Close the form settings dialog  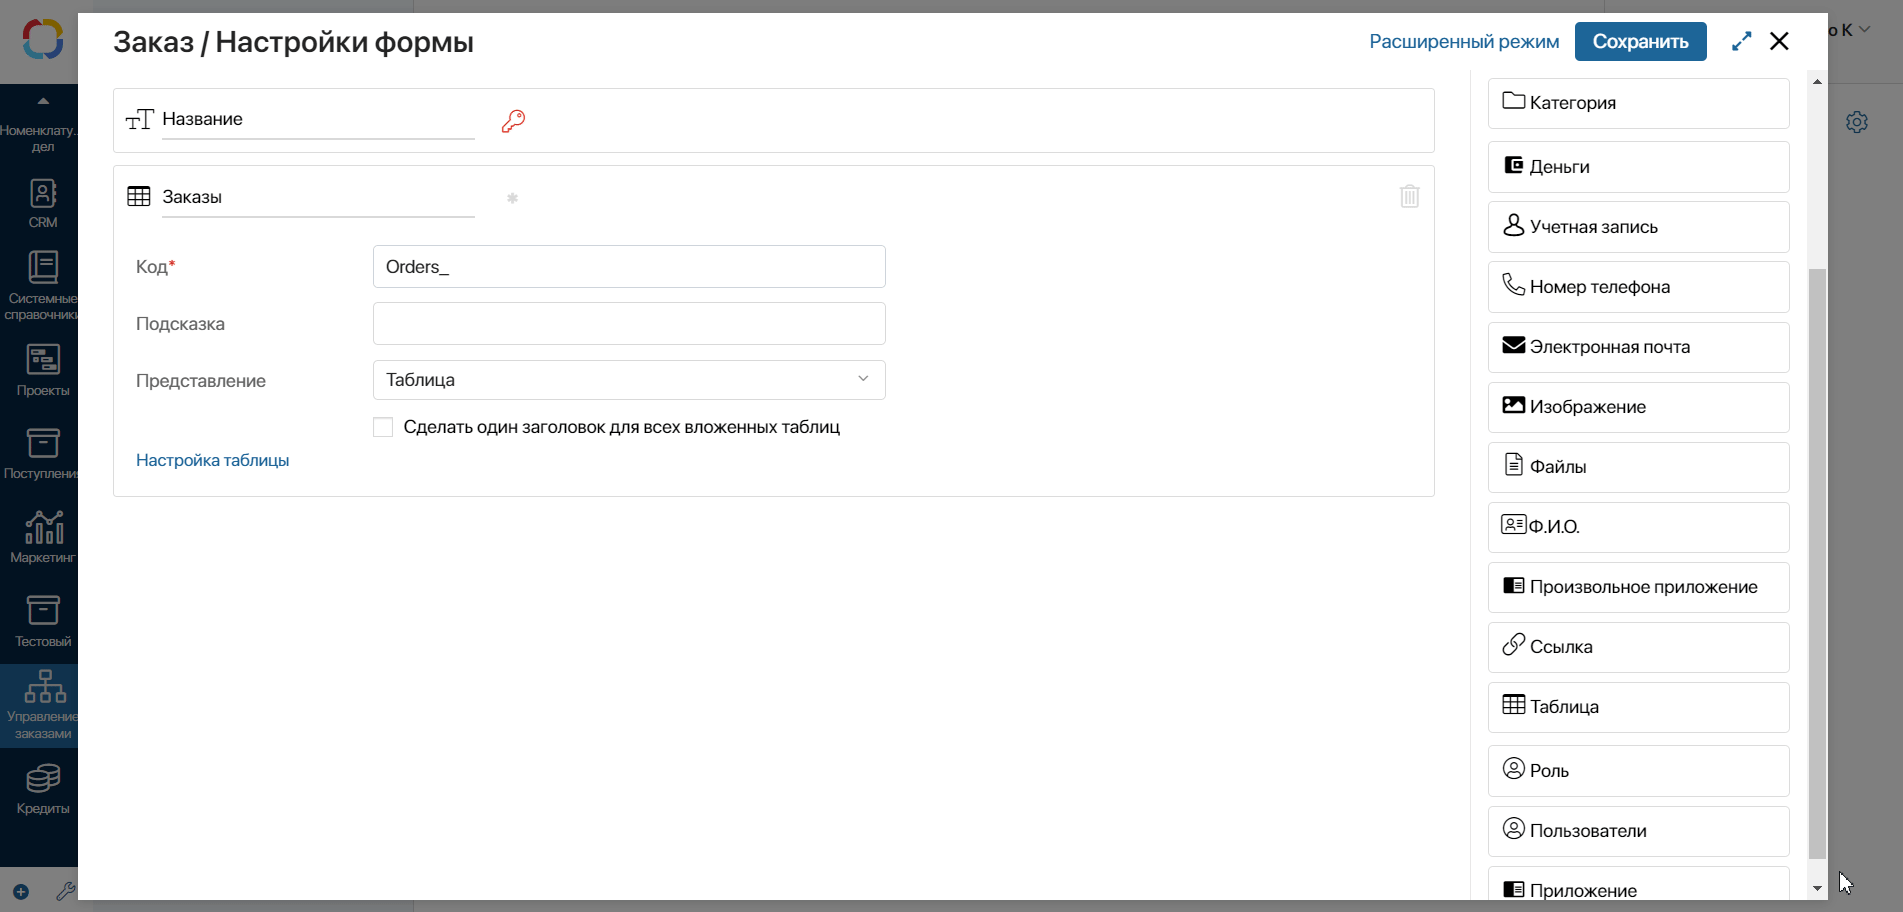tap(1779, 41)
